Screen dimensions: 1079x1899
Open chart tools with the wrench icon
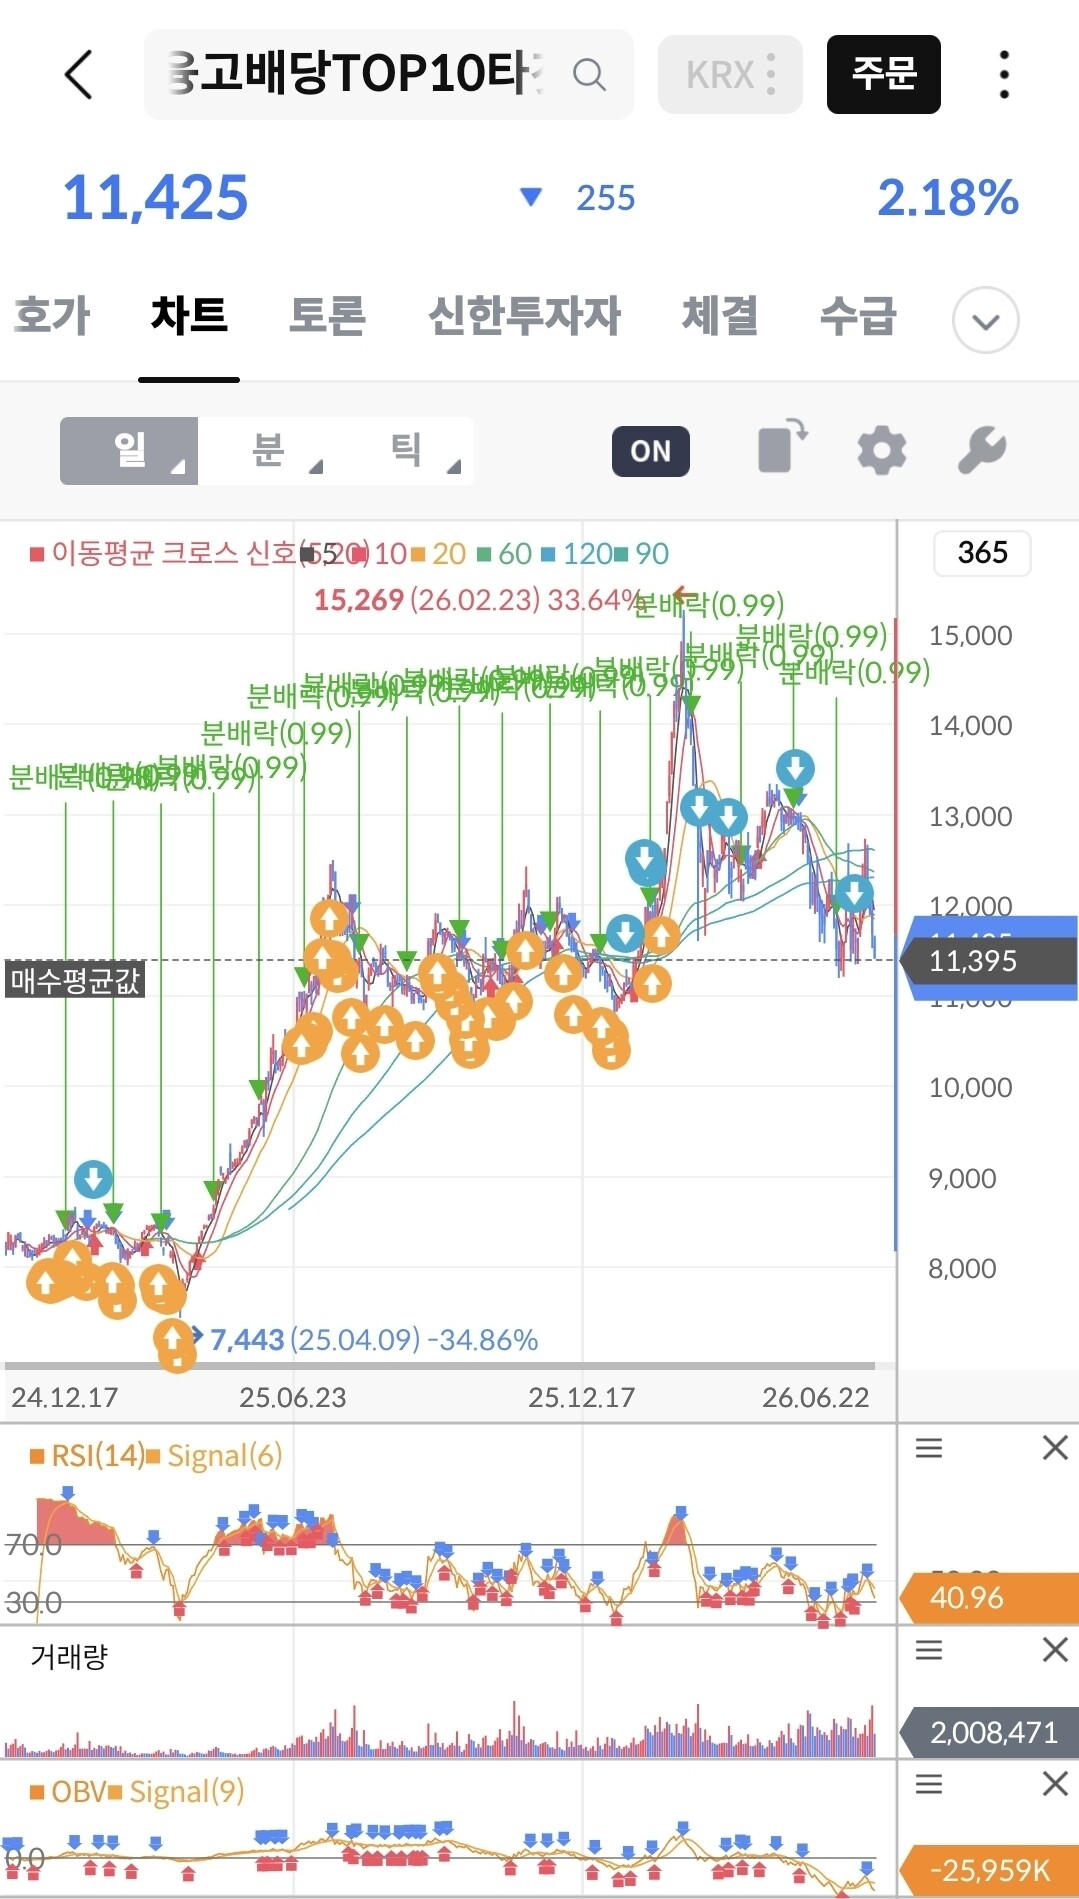982,450
